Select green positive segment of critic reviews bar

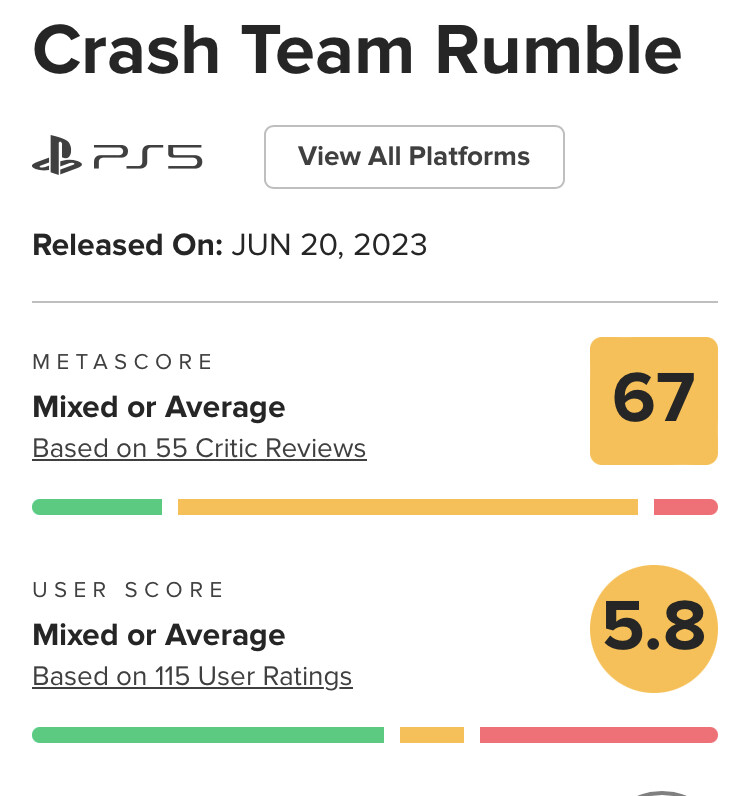97,507
